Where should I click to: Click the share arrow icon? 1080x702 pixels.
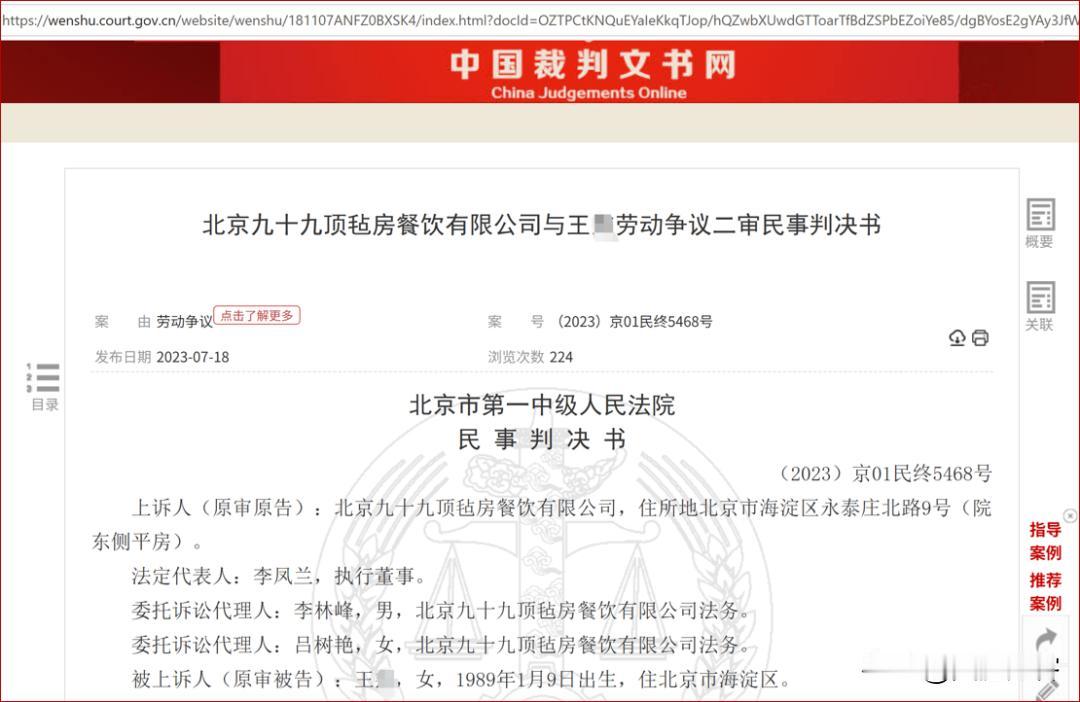coord(1046,640)
